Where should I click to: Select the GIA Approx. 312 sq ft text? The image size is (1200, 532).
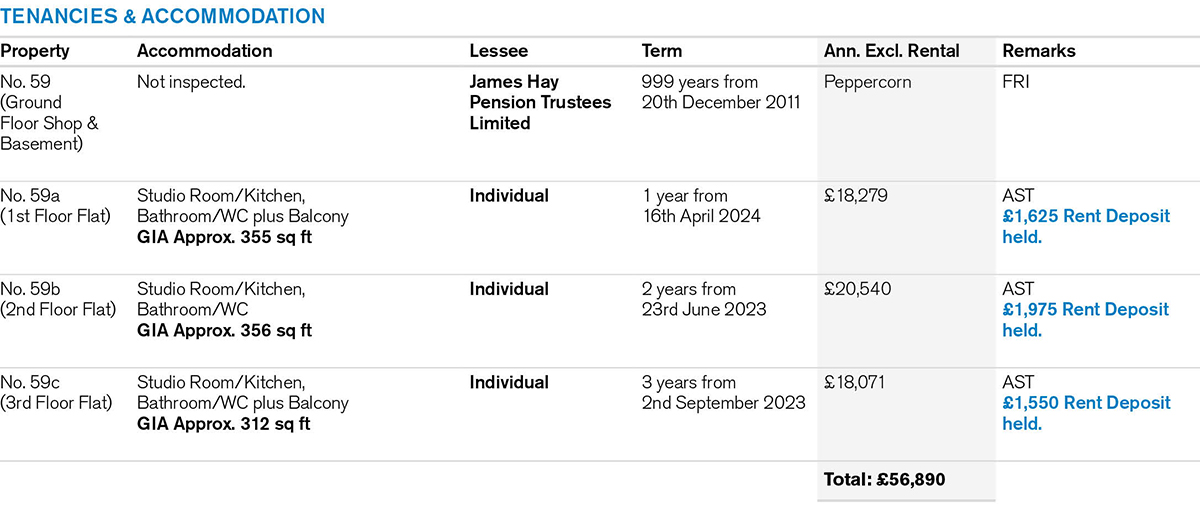tap(223, 424)
